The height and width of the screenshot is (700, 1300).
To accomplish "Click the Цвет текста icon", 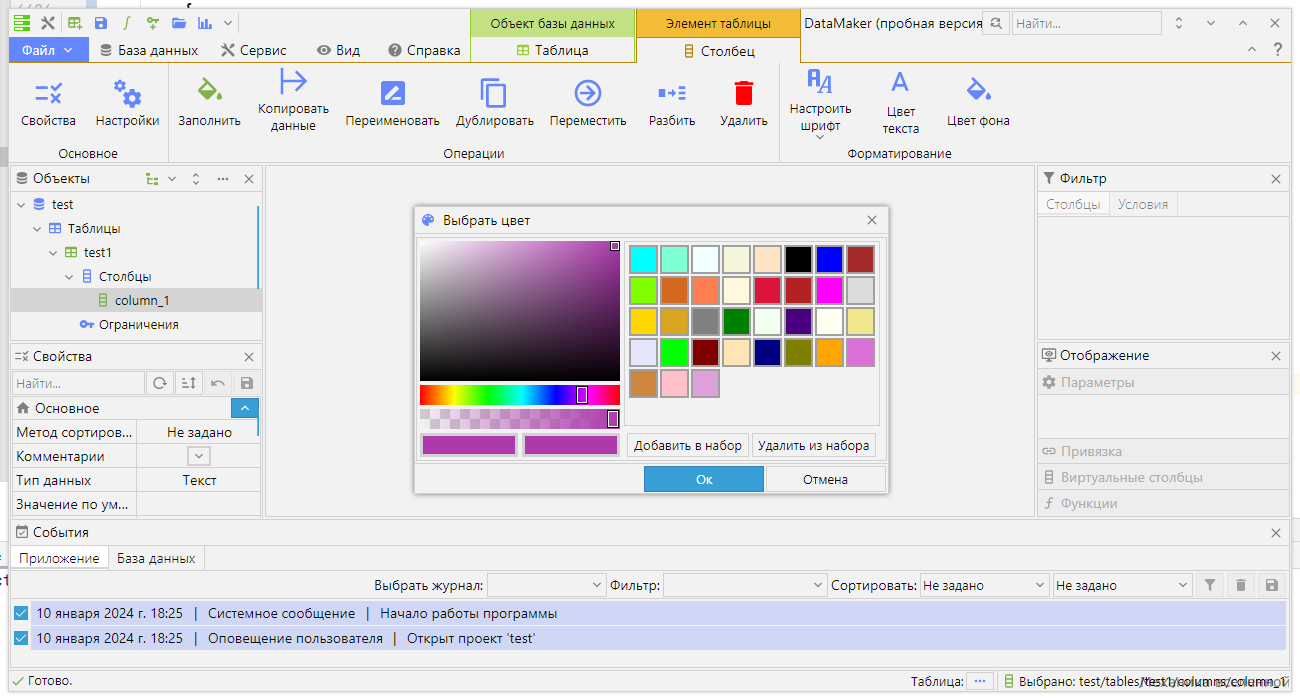I will (900, 82).
